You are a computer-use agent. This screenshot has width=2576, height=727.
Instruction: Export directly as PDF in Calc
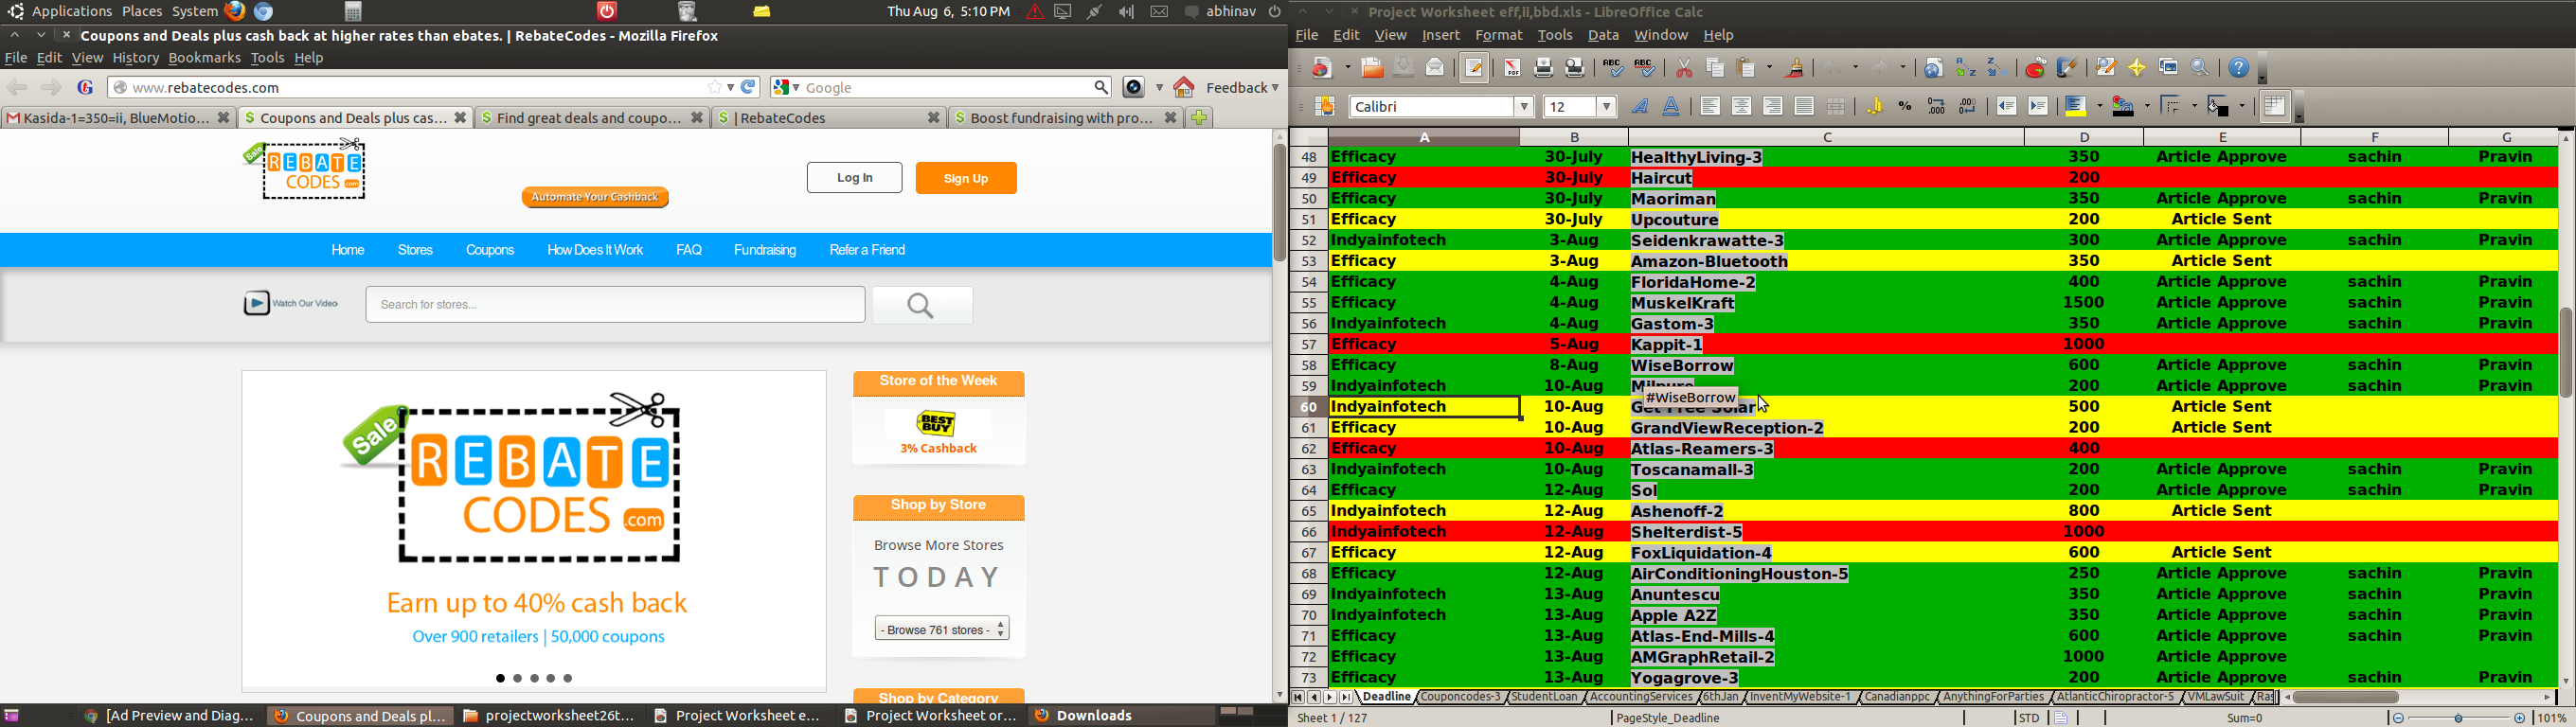1512,68
